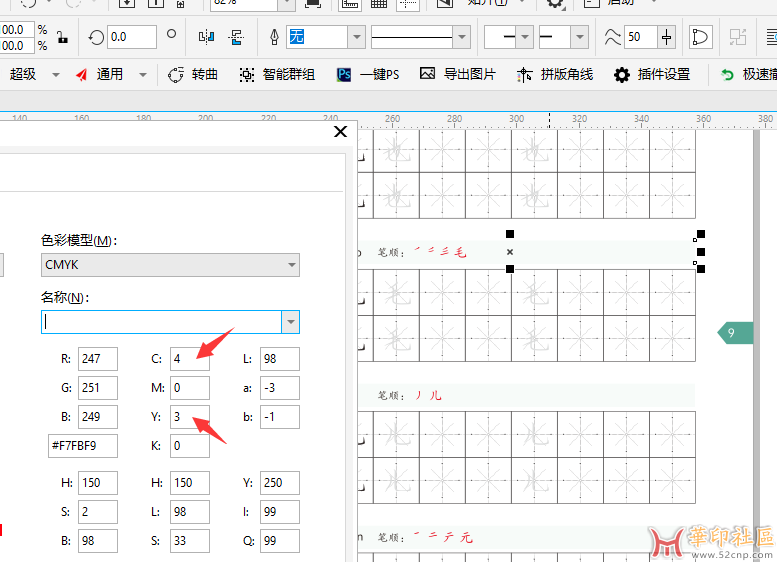Screen dimensions: 777x562
Task: Click the I field showing 99
Action: [x=279, y=512]
